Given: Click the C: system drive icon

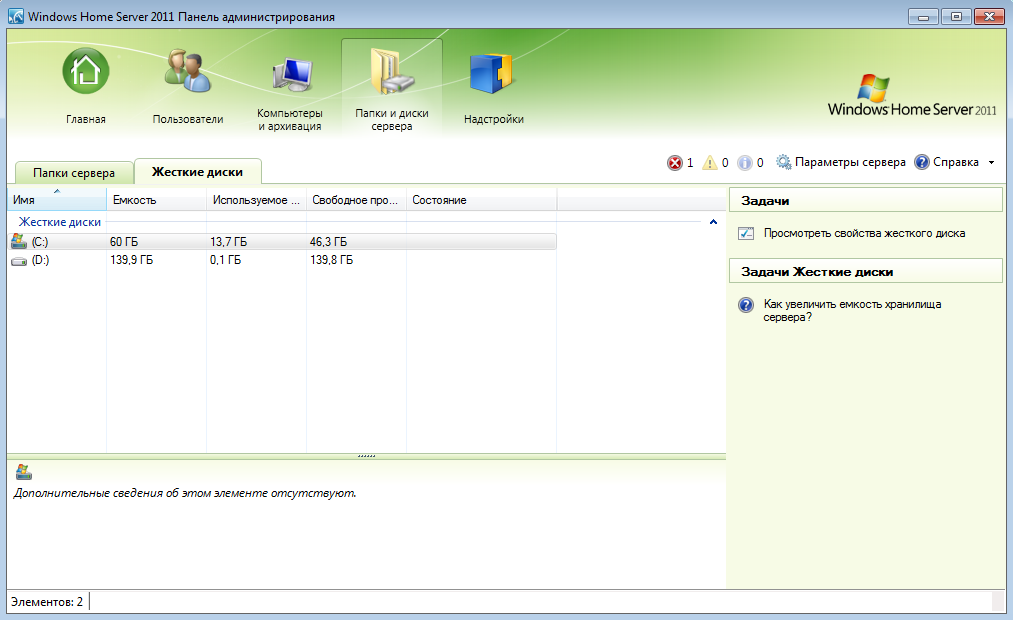Looking at the screenshot, I should (x=19, y=242).
